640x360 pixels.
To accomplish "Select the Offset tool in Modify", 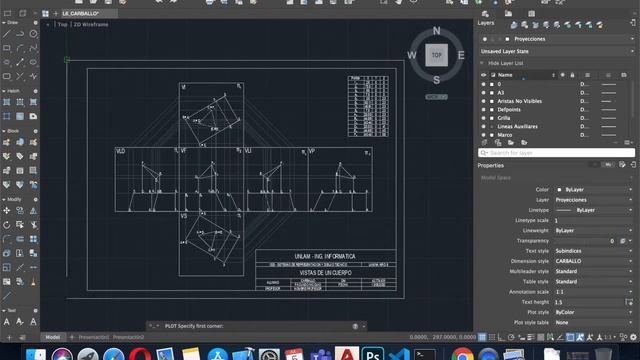I will (20, 239).
